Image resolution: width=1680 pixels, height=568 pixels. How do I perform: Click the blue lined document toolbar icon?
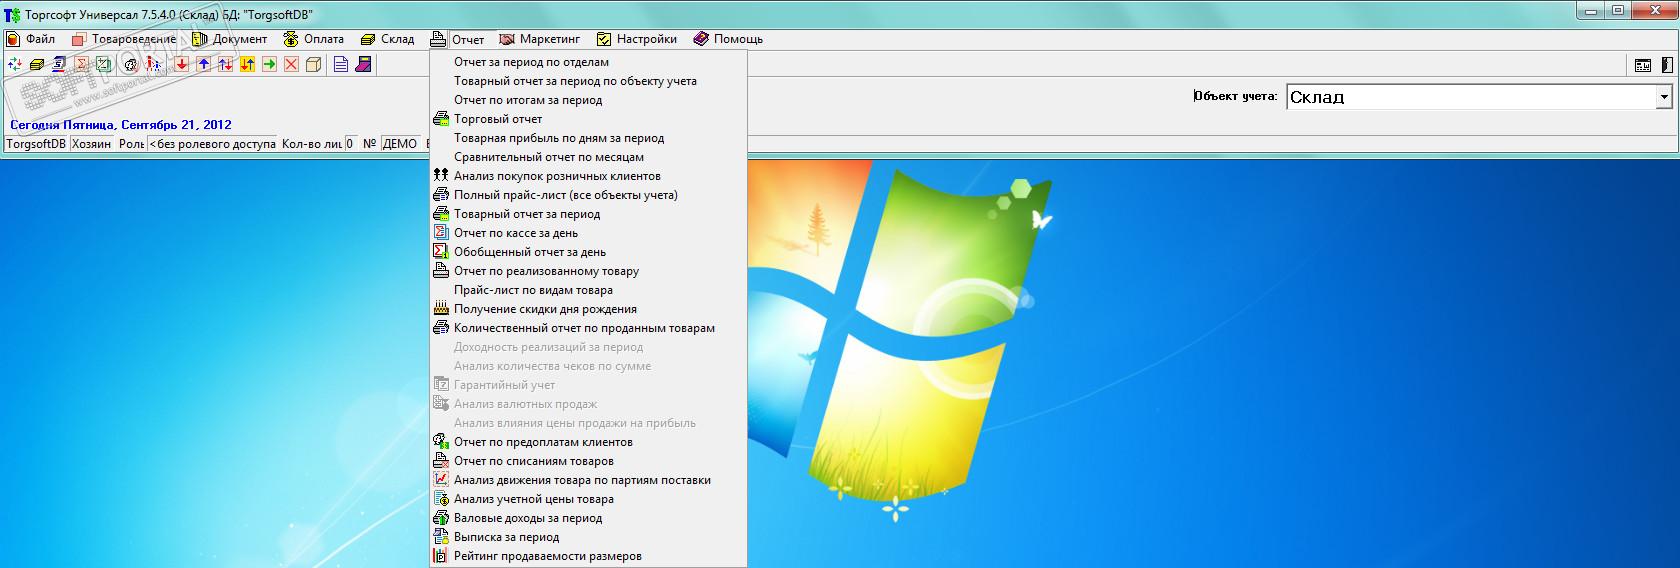(x=341, y=64)
